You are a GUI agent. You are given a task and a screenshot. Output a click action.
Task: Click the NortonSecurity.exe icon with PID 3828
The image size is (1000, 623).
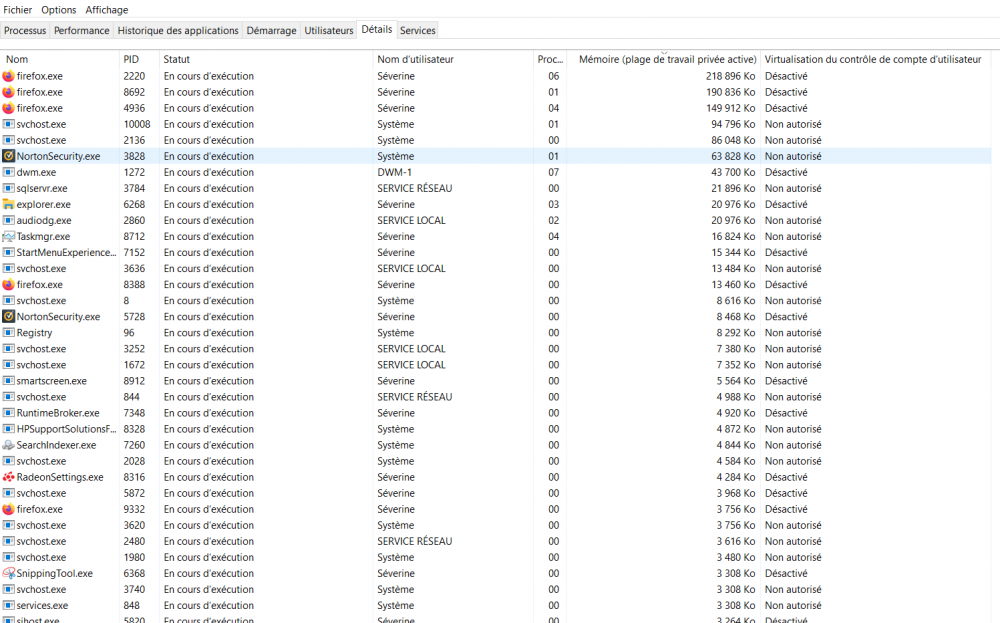click(x=9, y=156)
